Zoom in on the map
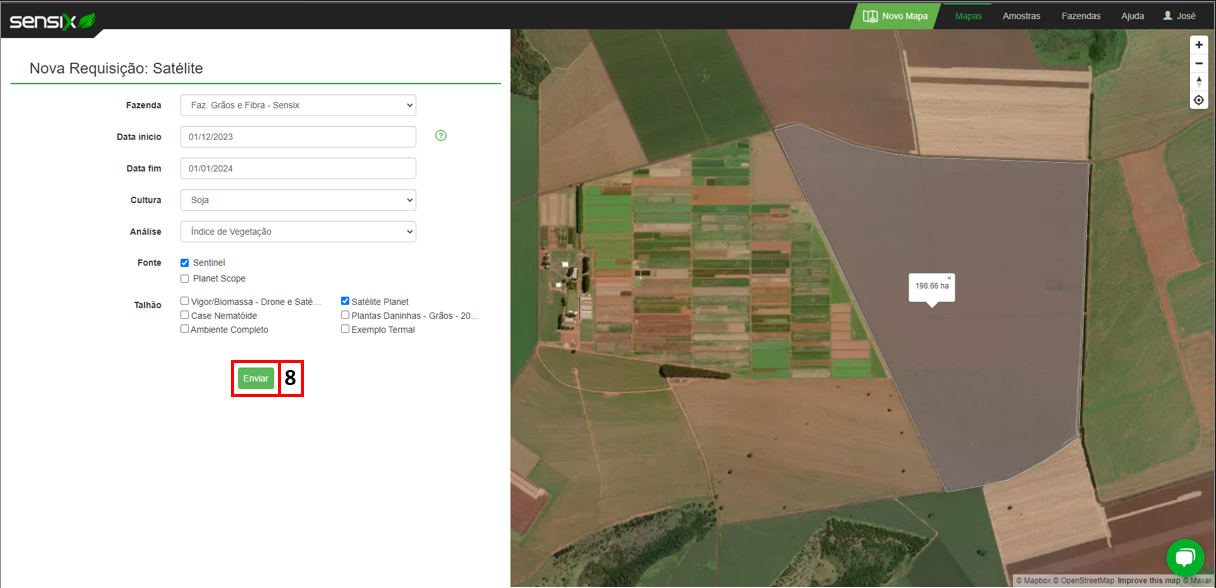This screenshot has width=1216, height=588. pos(1199,45)
